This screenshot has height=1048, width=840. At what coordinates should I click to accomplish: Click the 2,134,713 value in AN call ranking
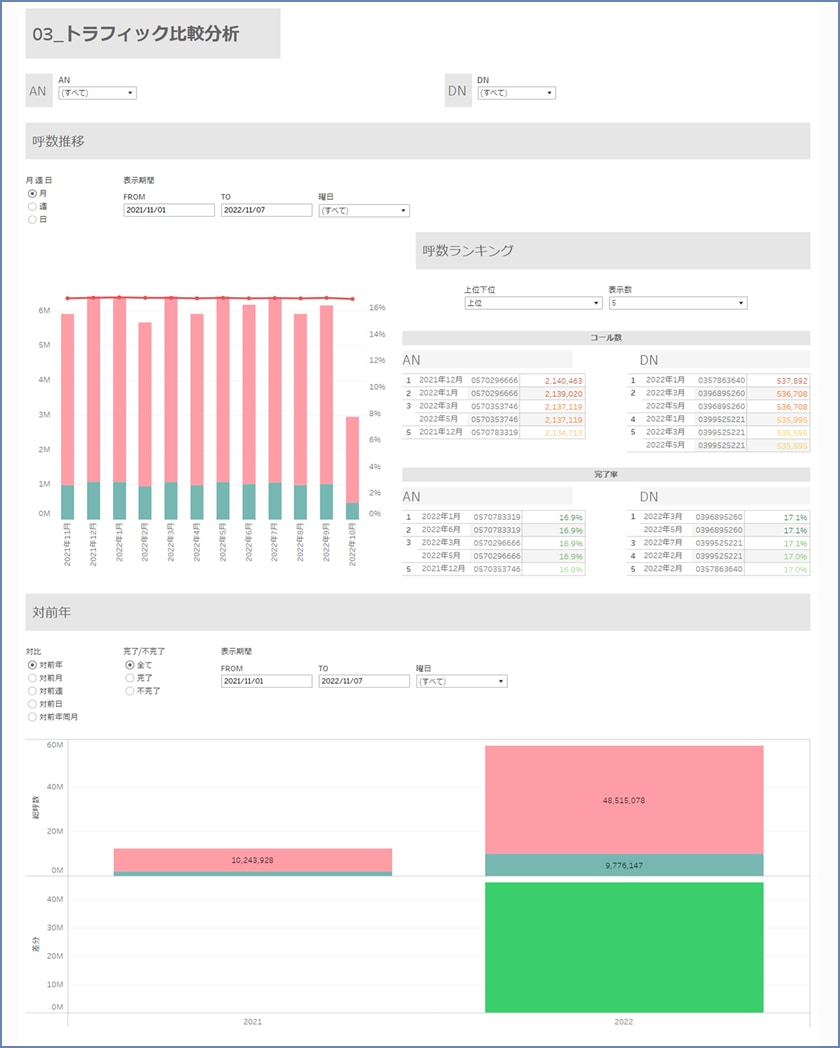click(563, 433)
